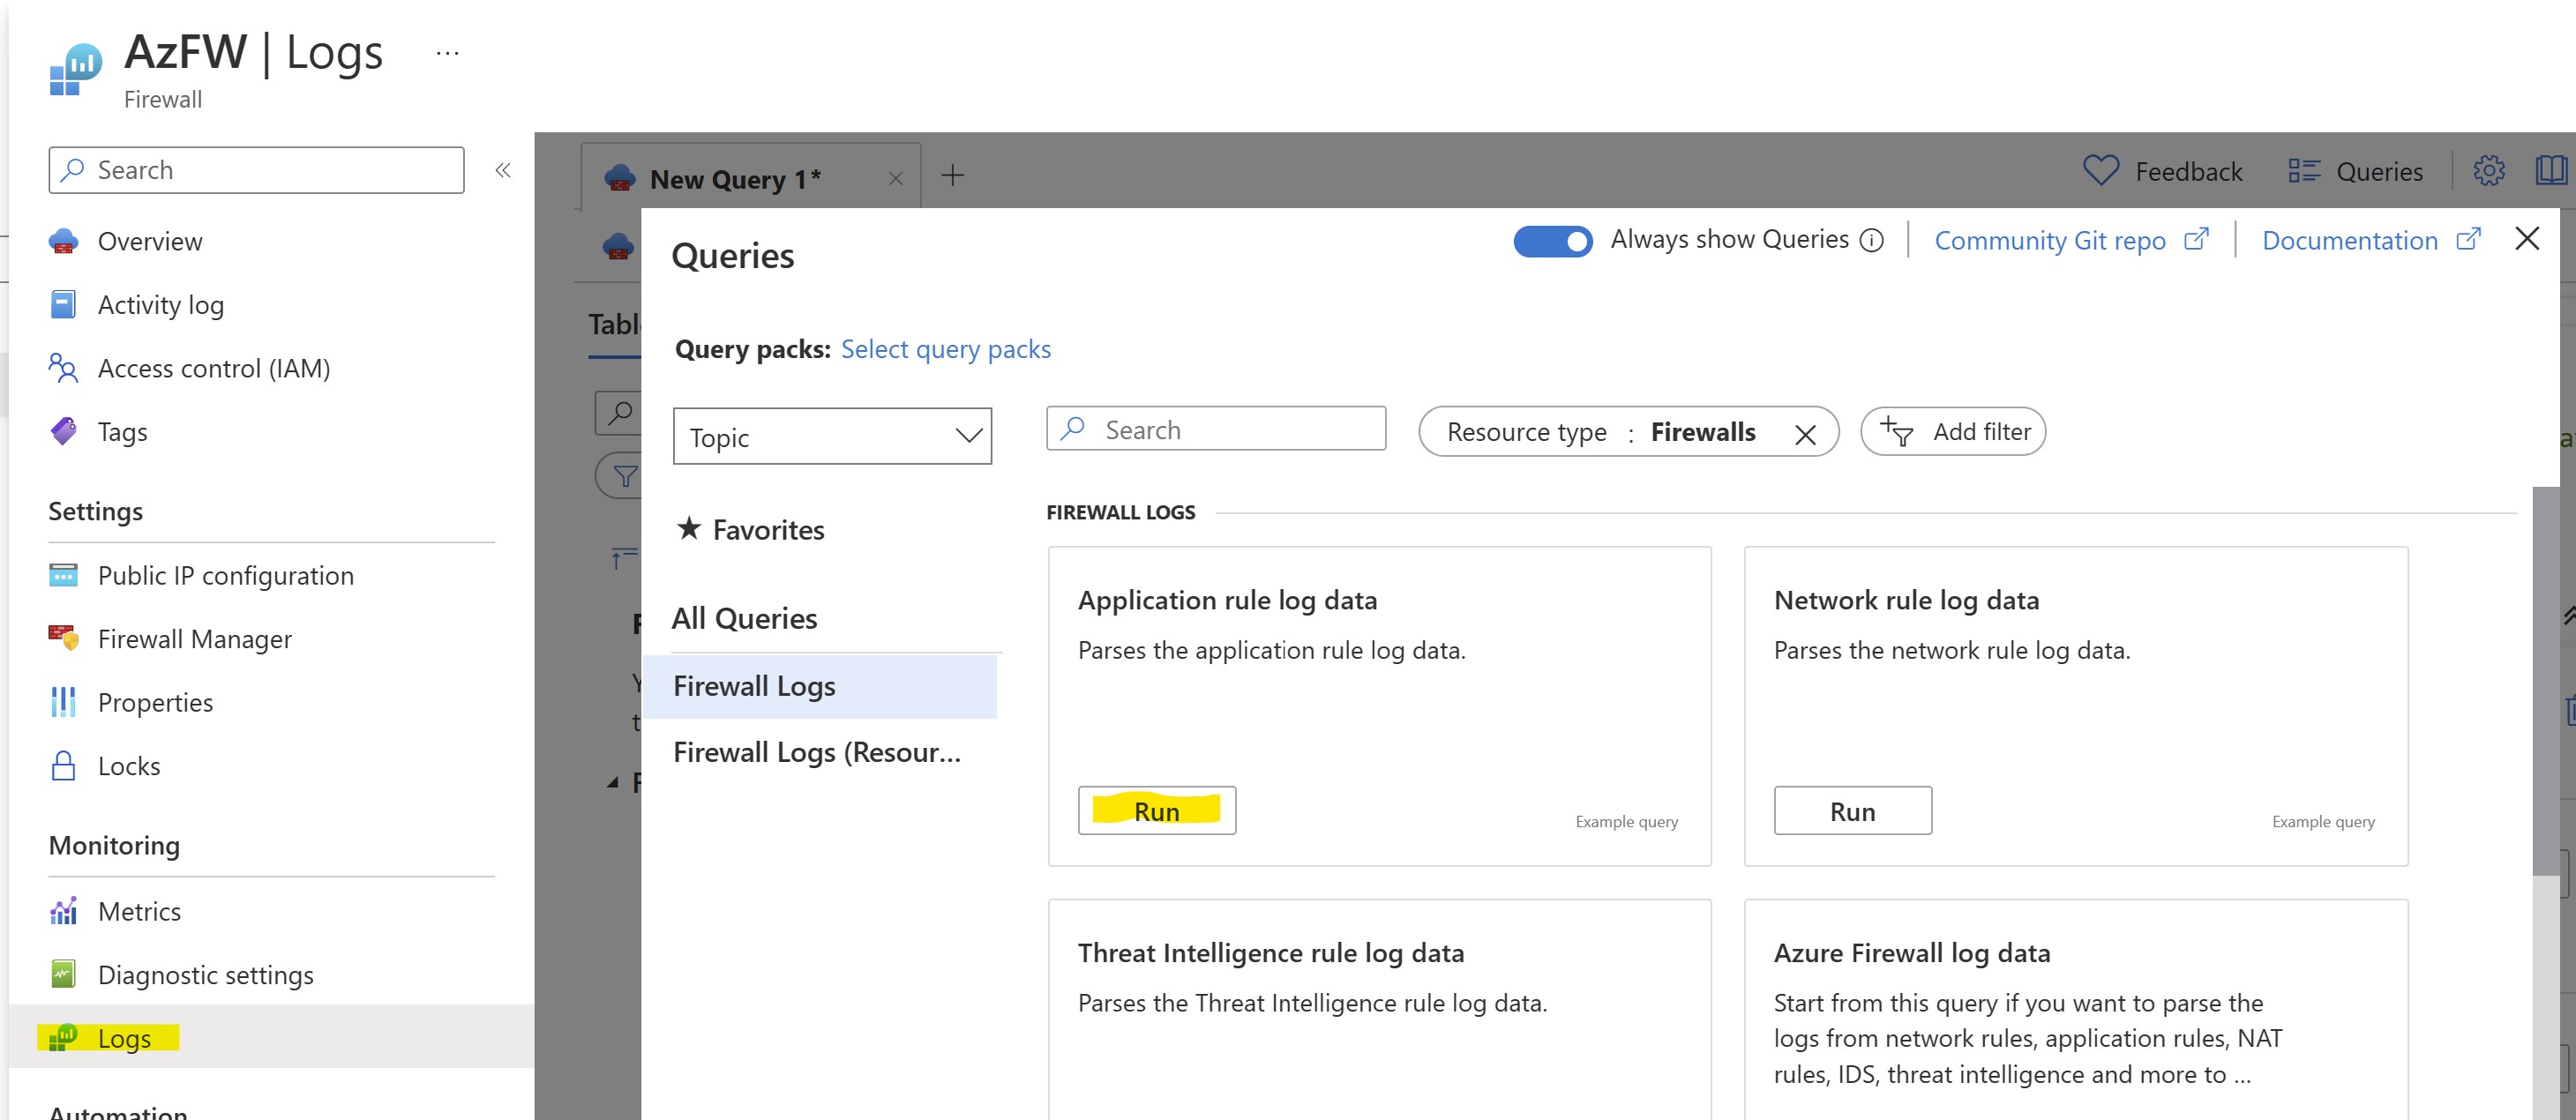
Task: Click the info icon beside Always show Queries
Action: [x=1871, y=241]
